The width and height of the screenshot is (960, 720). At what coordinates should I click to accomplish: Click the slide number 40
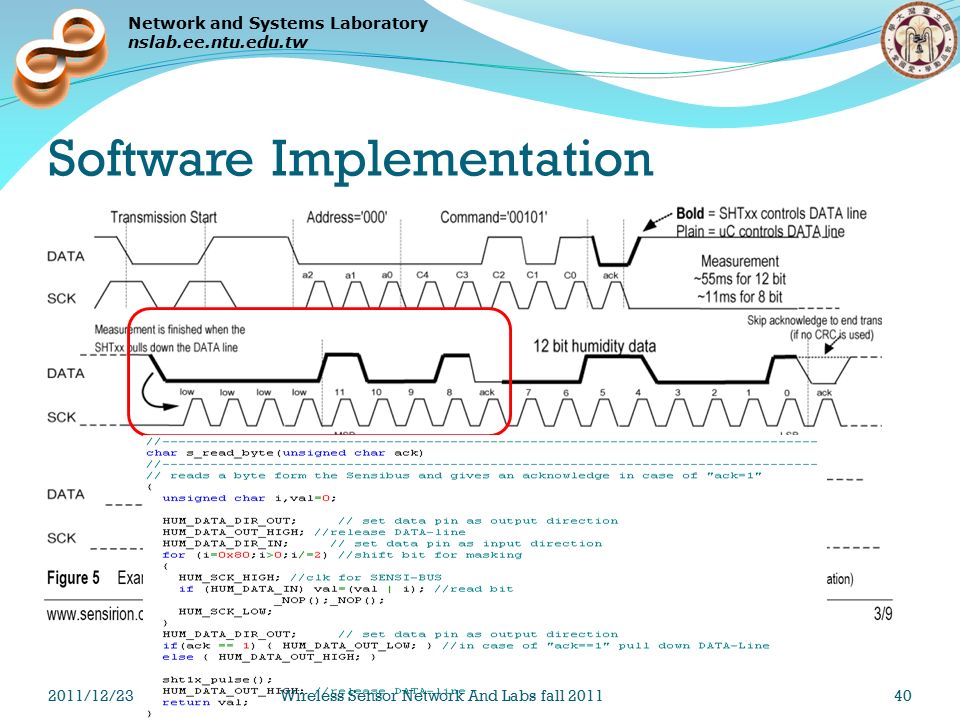(x=902, y=696)
